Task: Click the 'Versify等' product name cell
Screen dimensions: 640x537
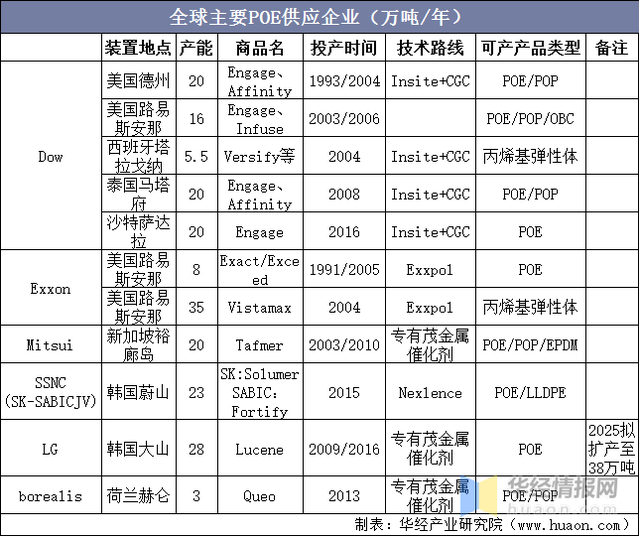Action: point(260,156)
